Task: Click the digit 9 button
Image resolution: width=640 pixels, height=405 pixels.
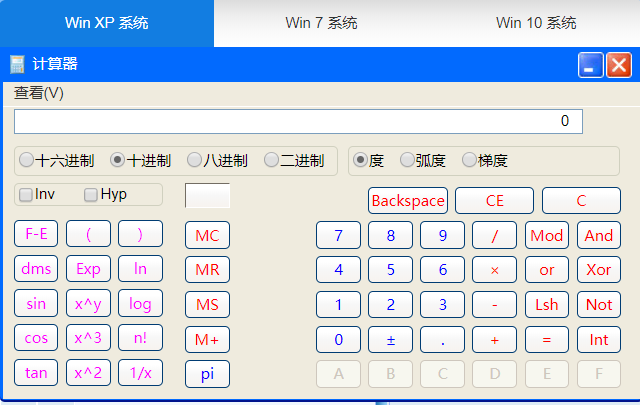Action: (442, 235)
